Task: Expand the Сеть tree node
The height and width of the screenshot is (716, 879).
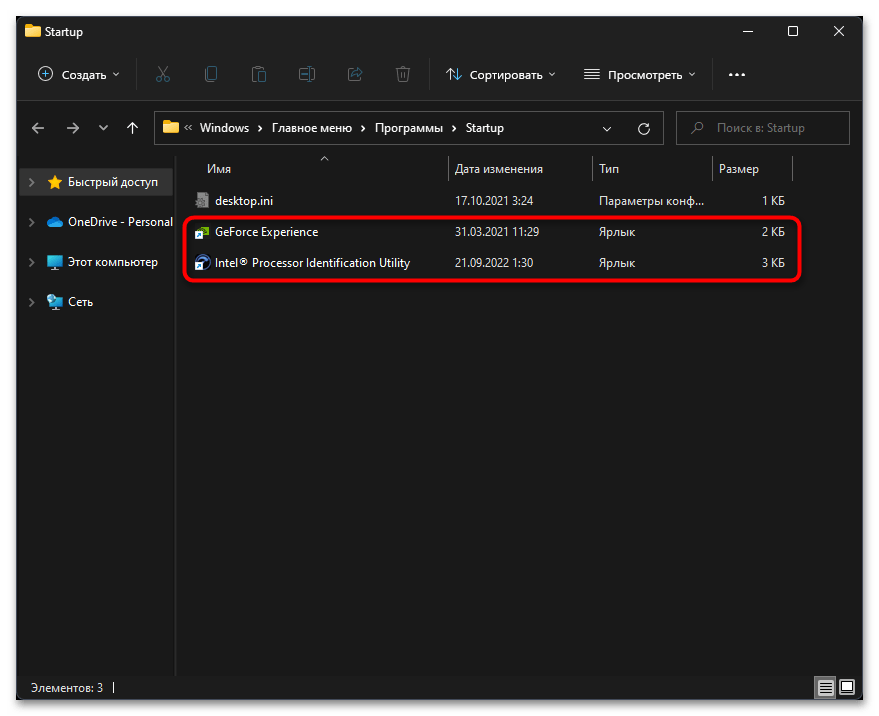Action: [32, 302]
